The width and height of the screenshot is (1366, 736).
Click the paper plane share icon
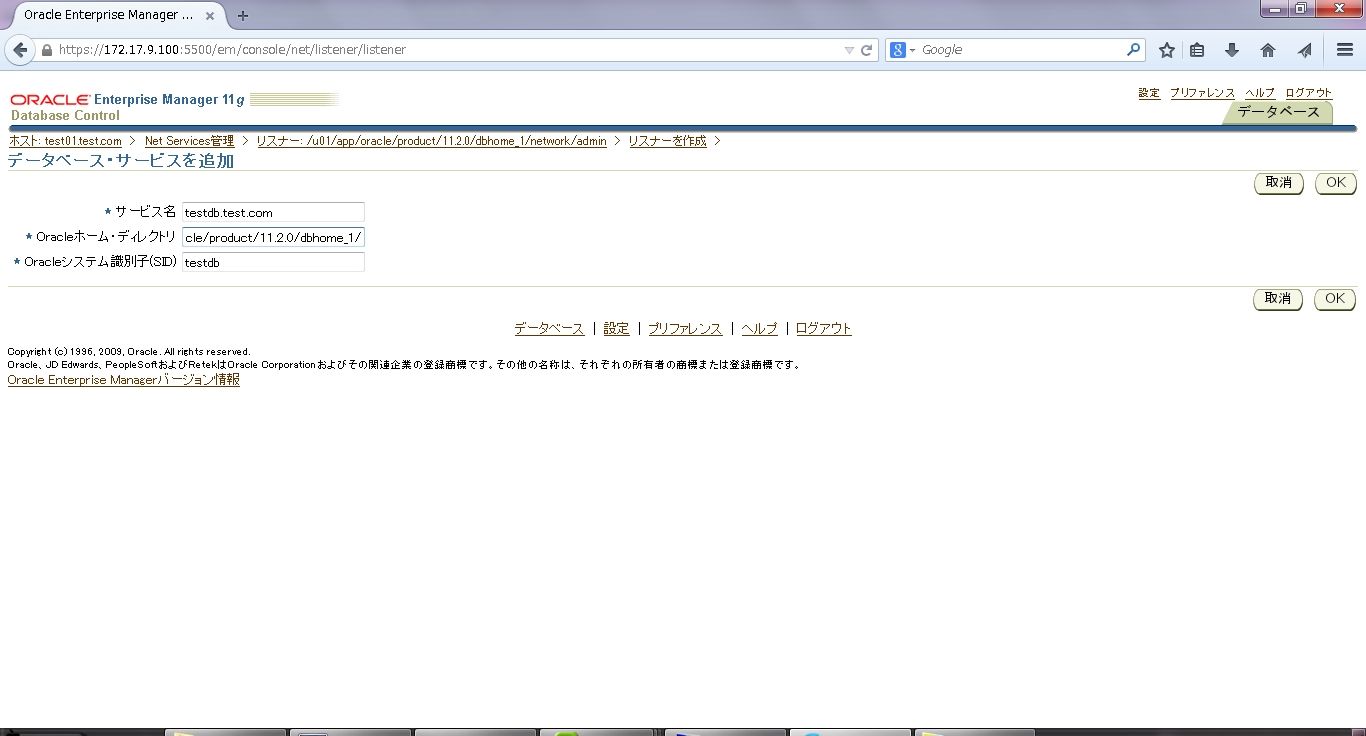(x=1304, y=50)
